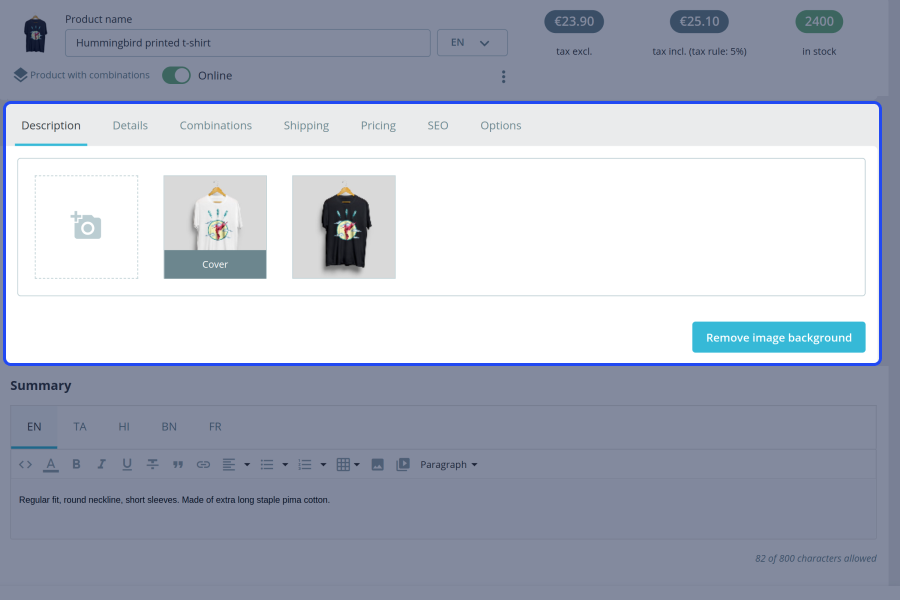900x600 pixels.
Task: Click the numbered list icon
Action: click(x=305, y=464)
